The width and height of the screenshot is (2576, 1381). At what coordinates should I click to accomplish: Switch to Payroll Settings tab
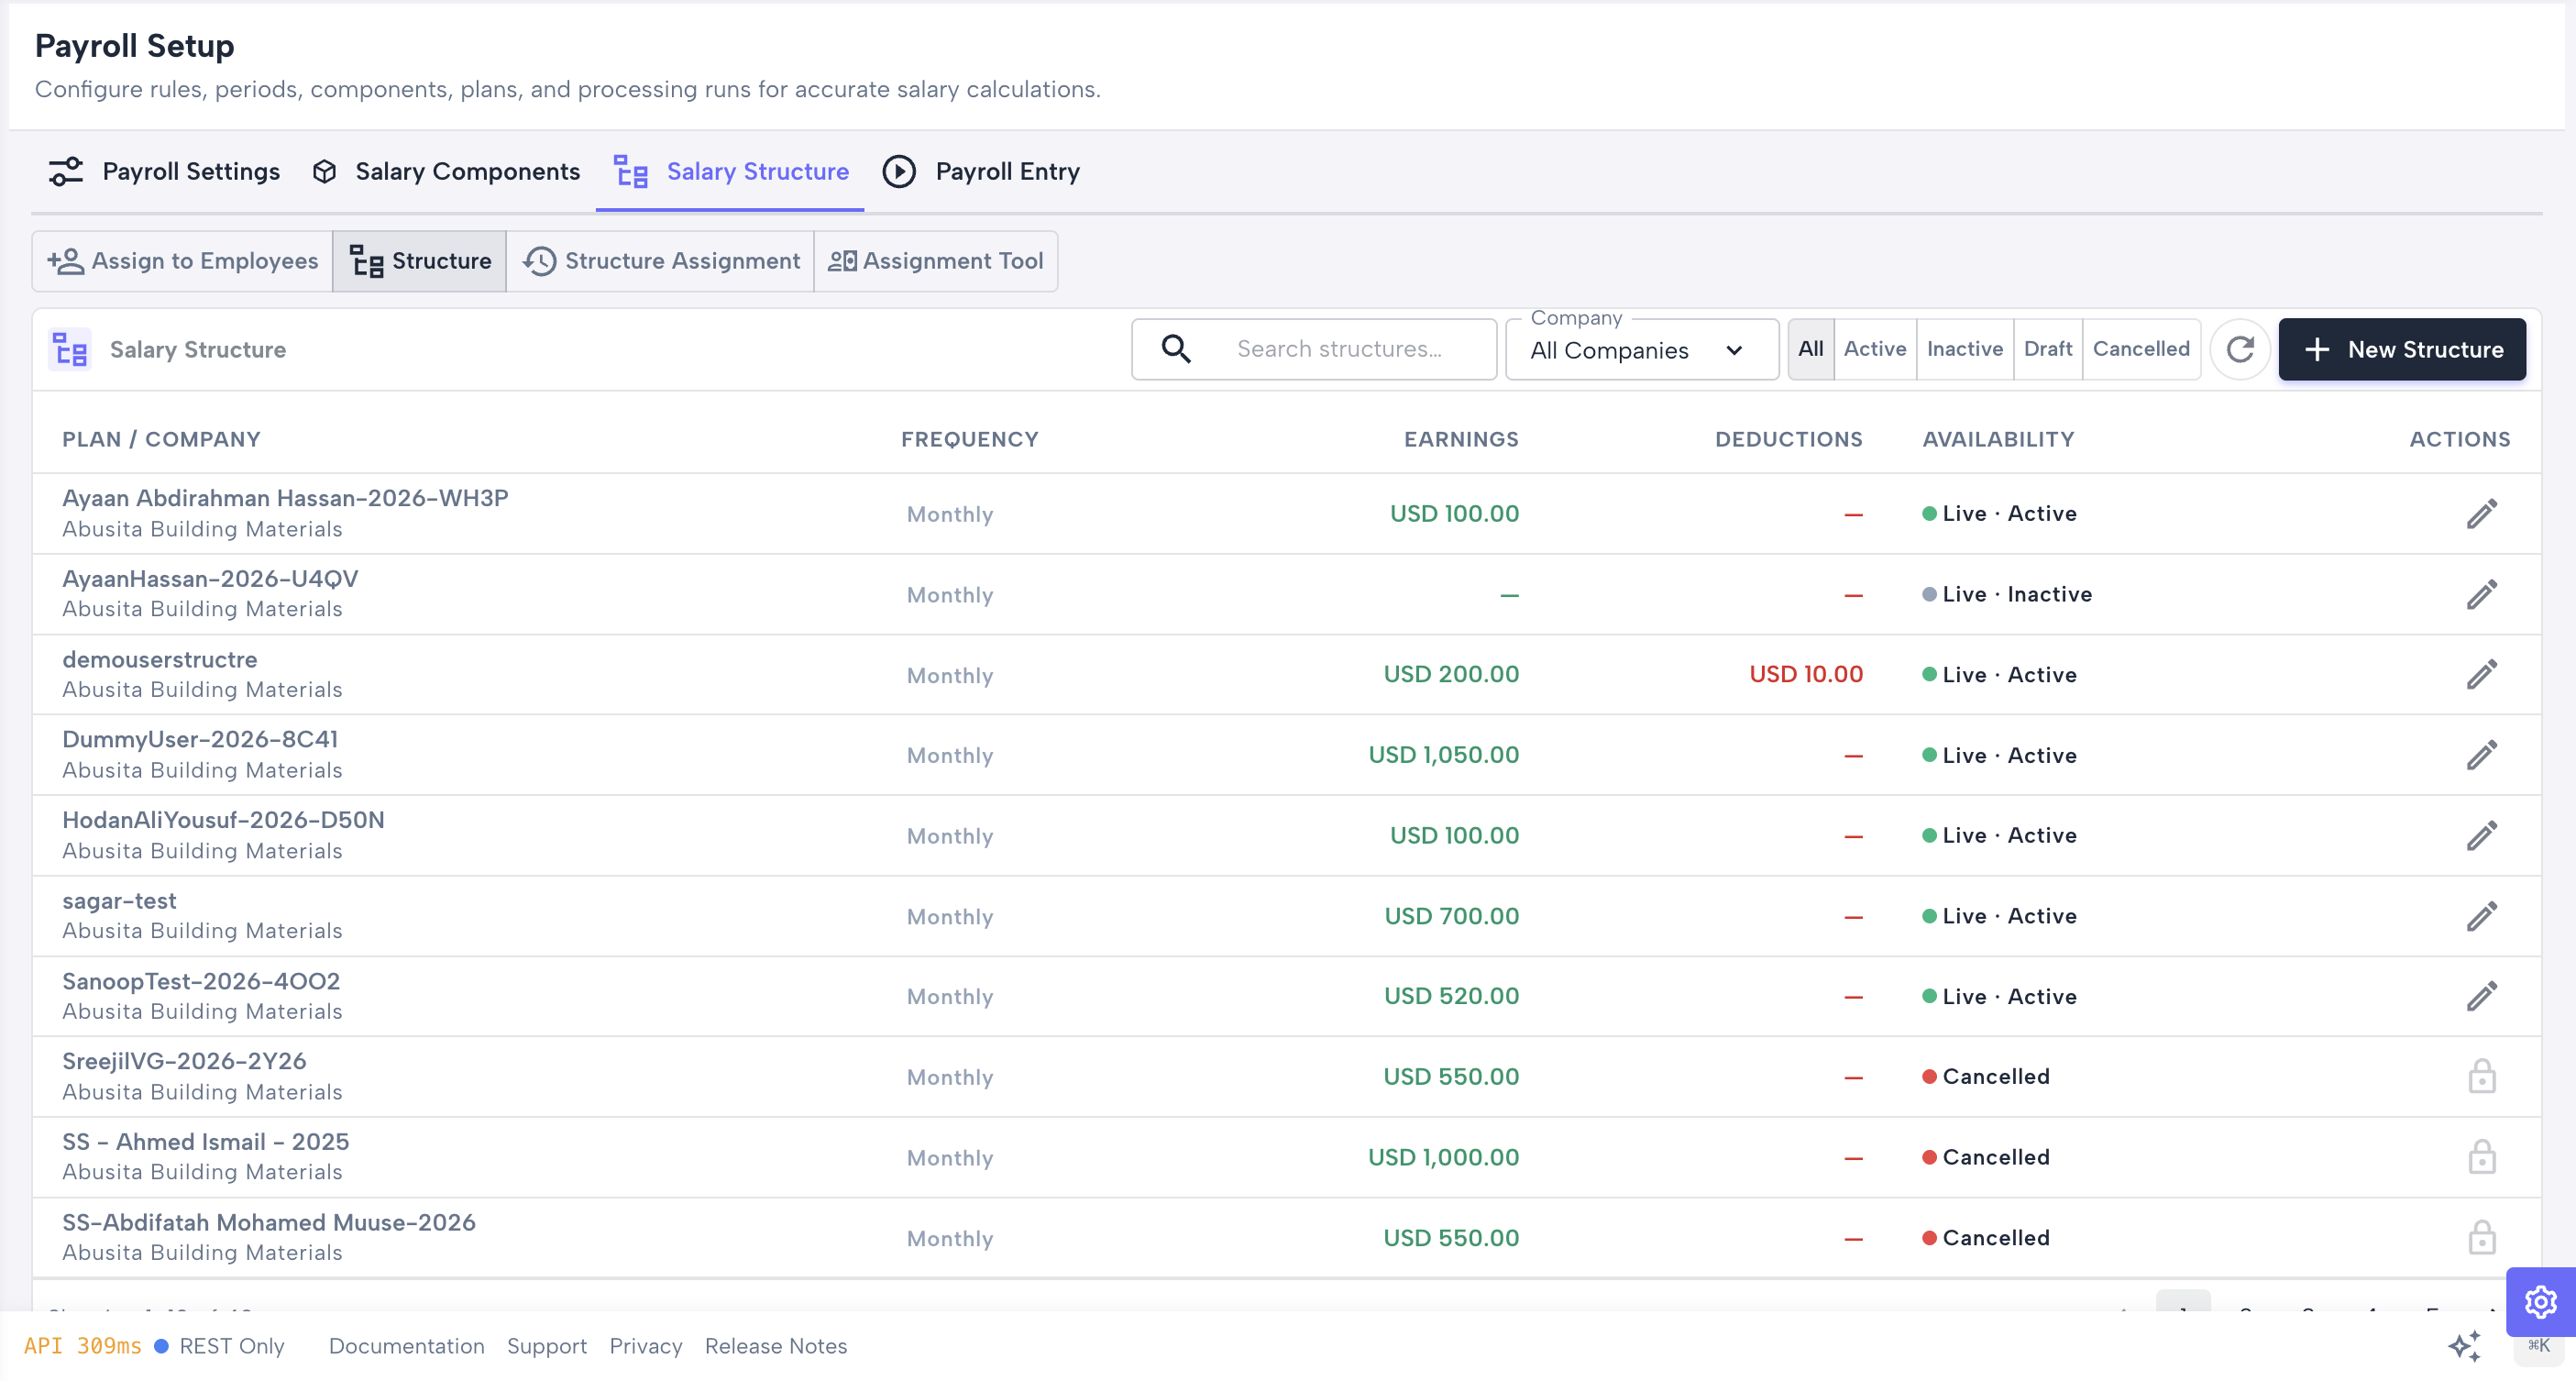click(x=165, y=172)
